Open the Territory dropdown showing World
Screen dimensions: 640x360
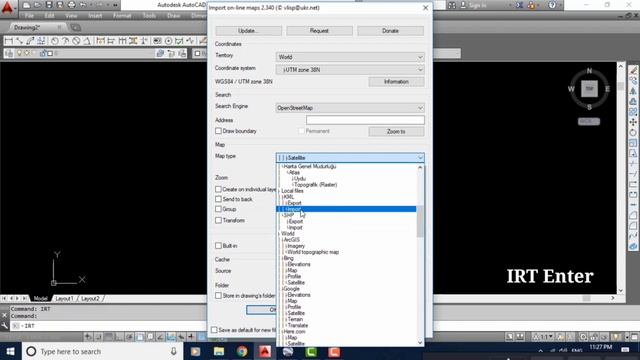(x=350, y=57)
